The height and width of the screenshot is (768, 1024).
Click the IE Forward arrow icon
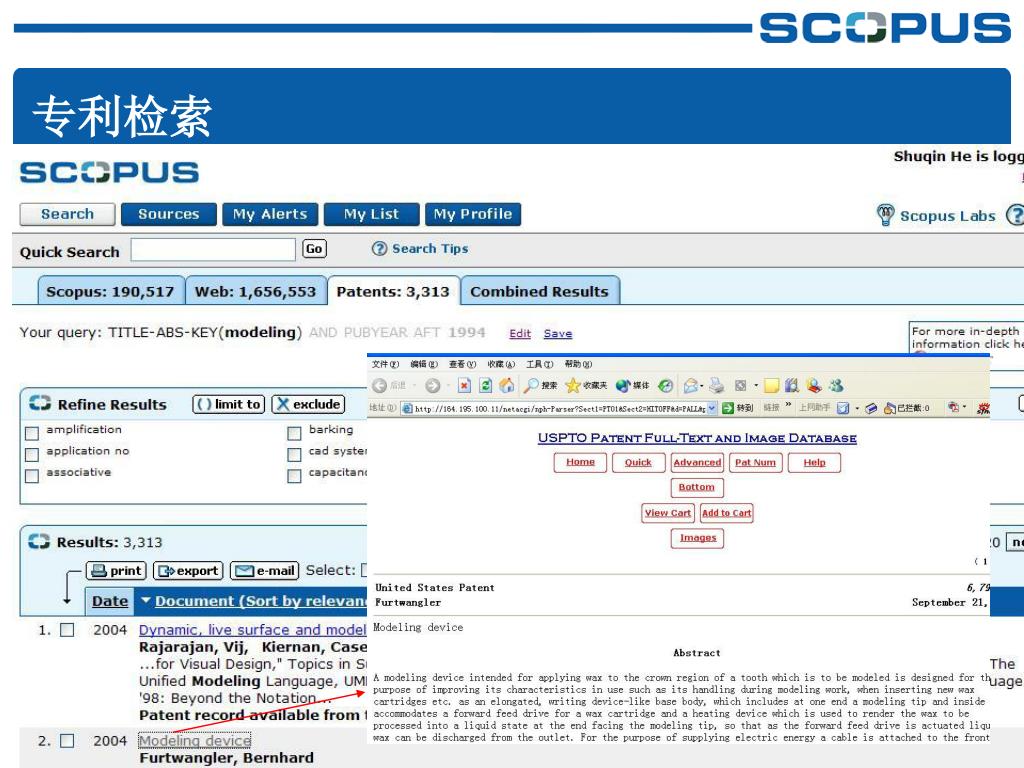coord(432,386)
